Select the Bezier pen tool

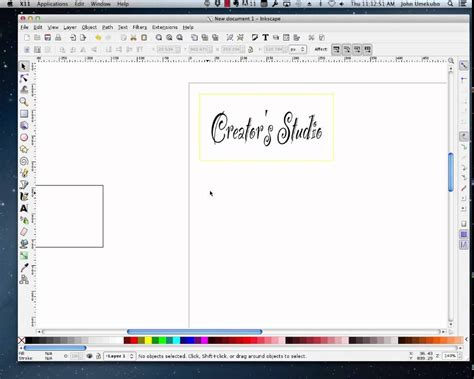click(x=24, y=185)
